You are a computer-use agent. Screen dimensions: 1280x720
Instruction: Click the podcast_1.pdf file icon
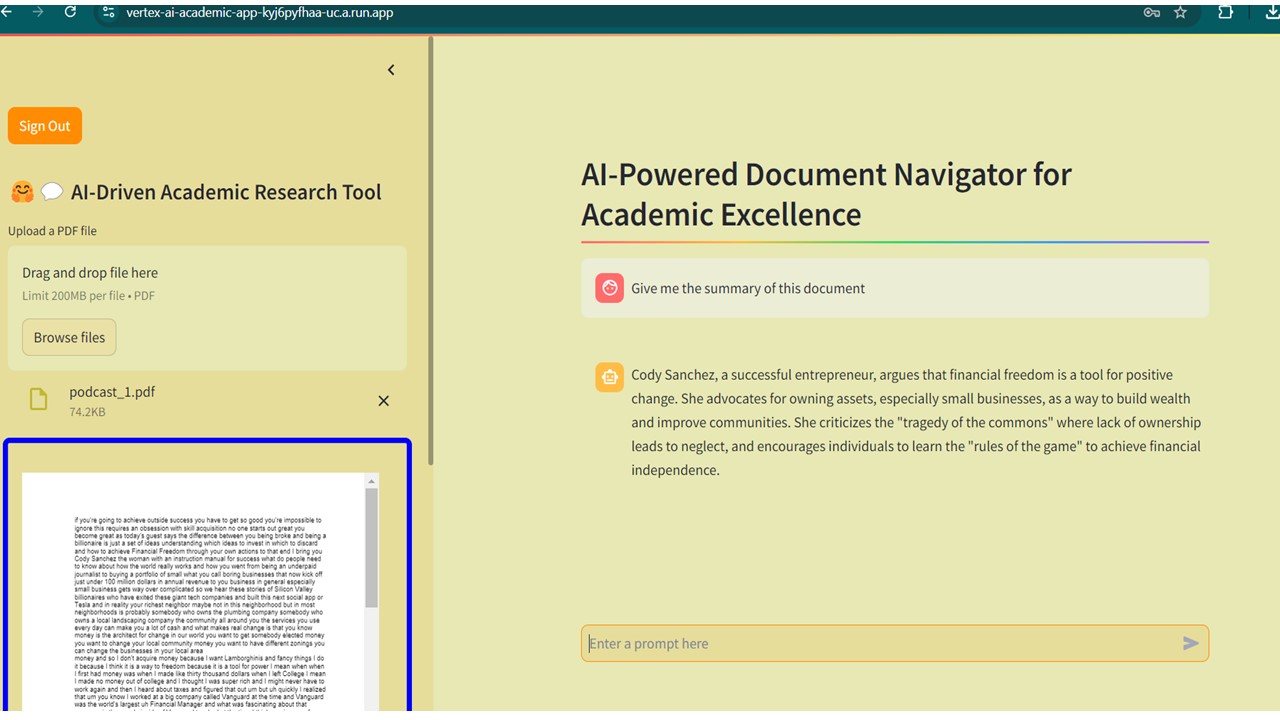pos(38,400)
